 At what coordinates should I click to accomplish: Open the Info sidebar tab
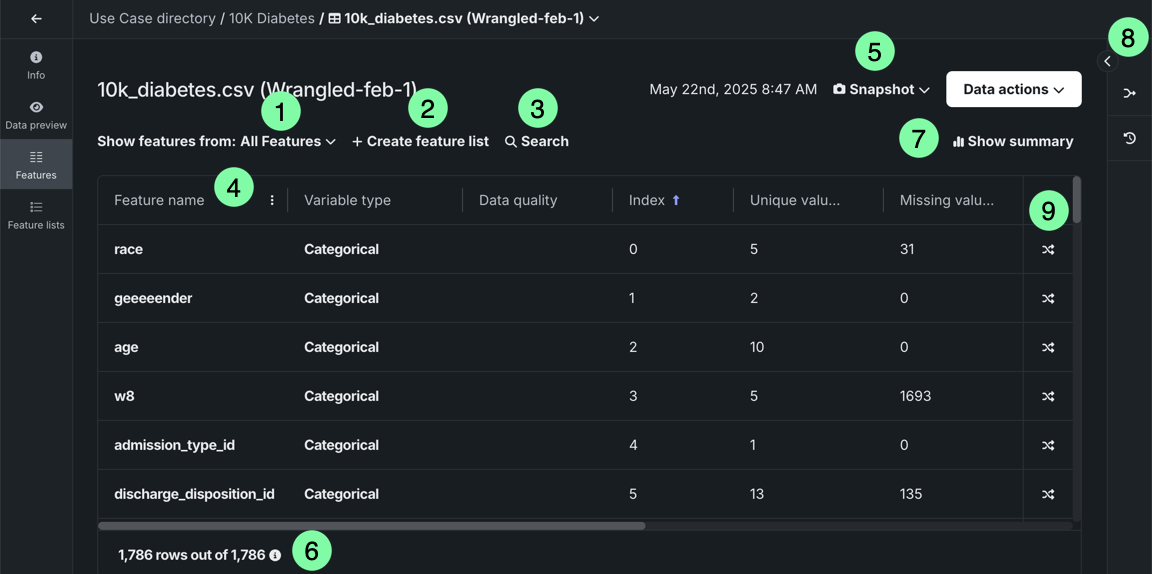(36, 65)
